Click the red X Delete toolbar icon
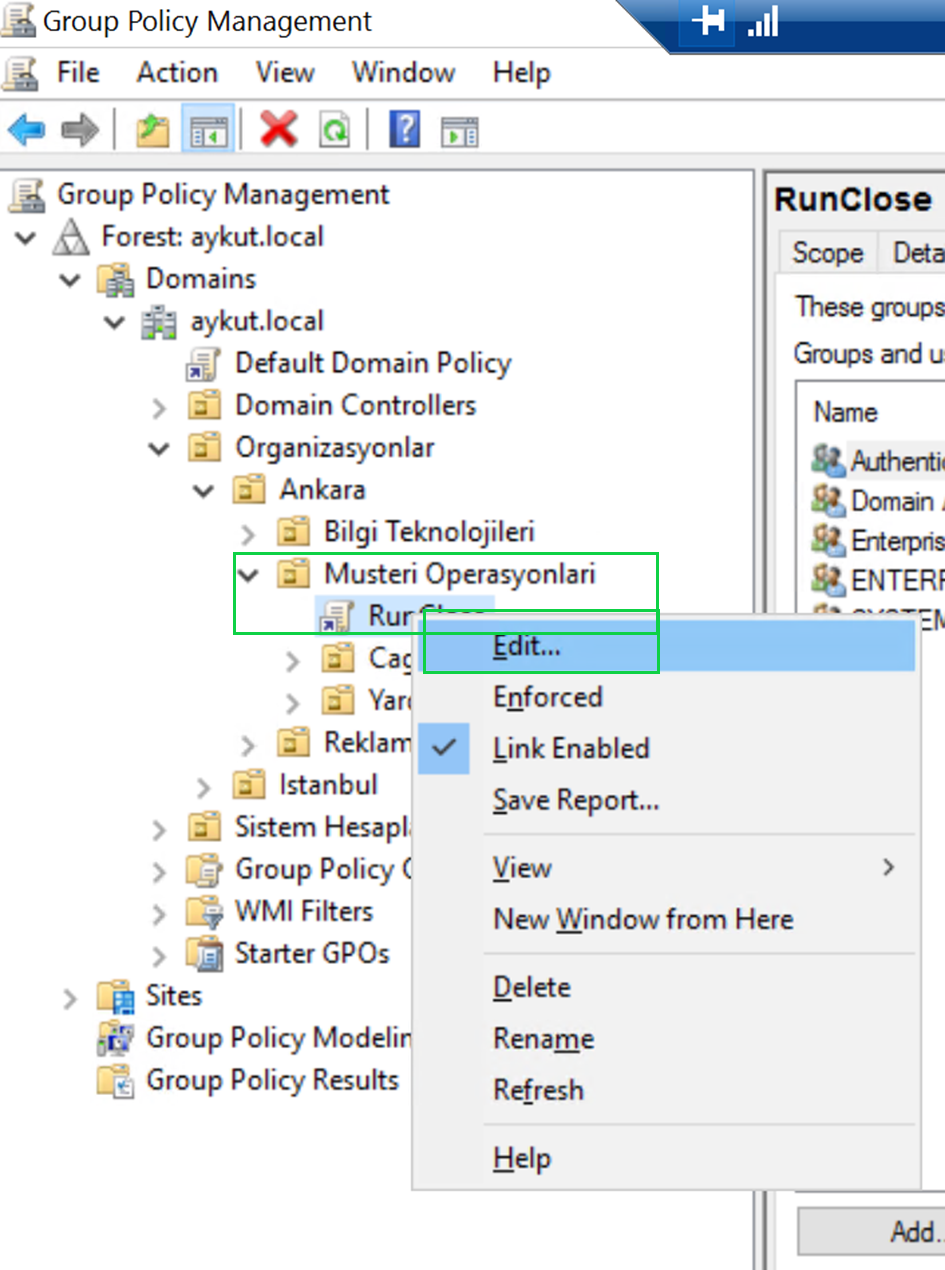Screen dimensions: 945x1270 (x=279, y=130)
